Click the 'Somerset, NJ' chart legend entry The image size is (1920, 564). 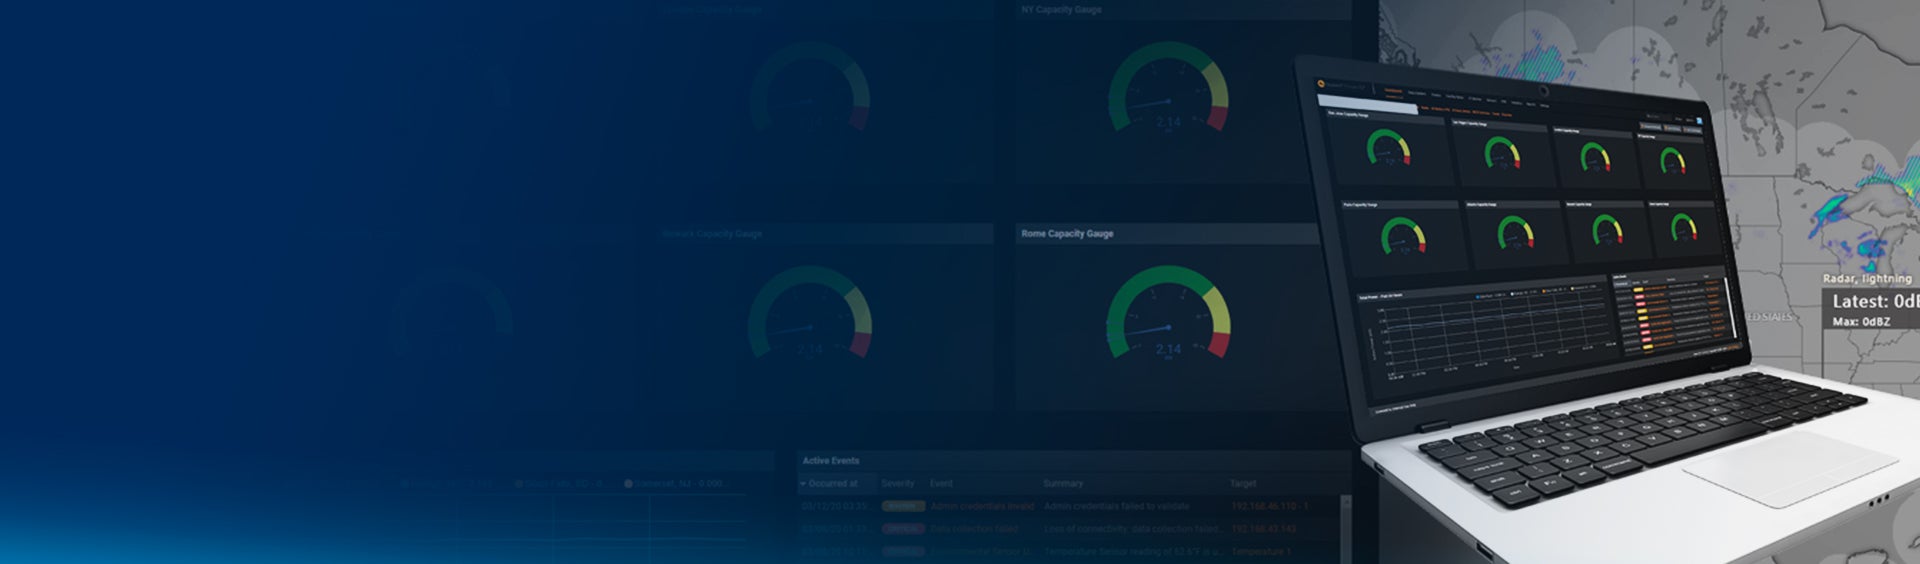(x=675, y=484)
